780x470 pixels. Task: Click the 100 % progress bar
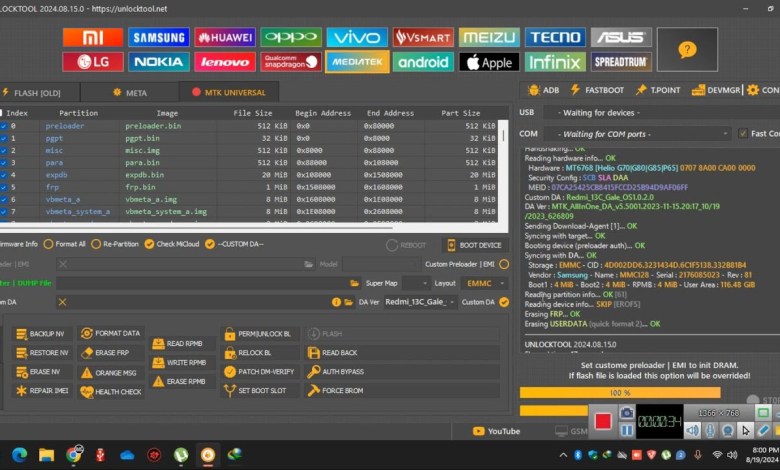pos(620,392)
